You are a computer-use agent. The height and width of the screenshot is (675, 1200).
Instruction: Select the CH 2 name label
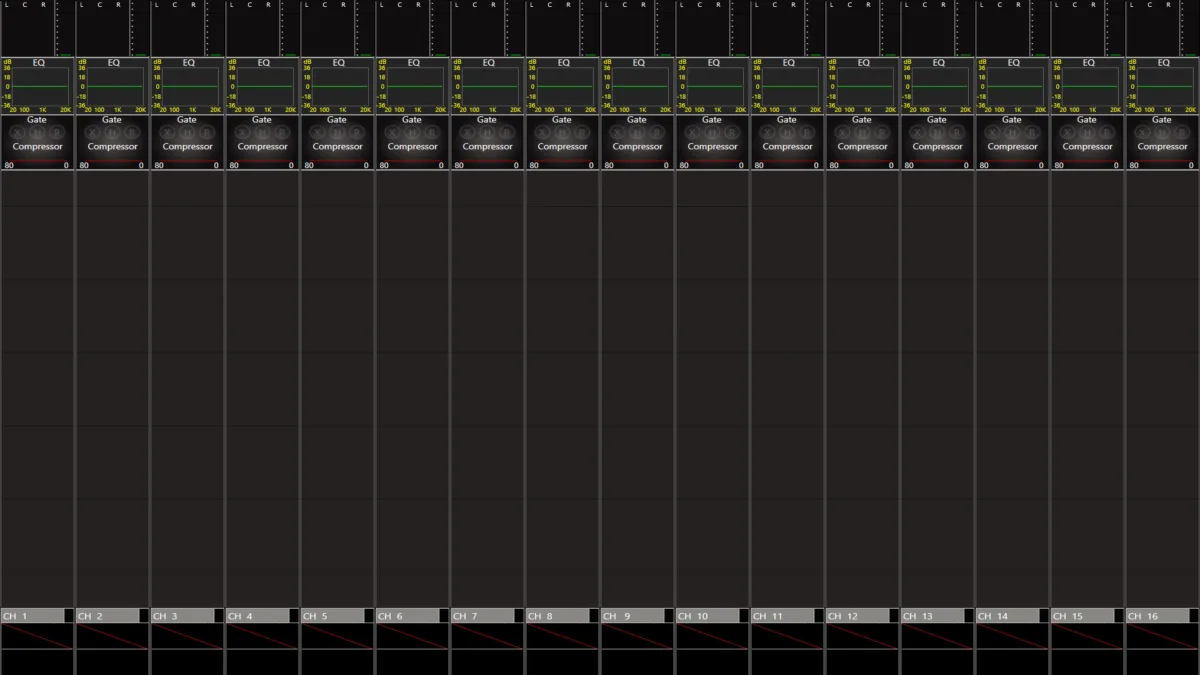click(x=107, y=616)
